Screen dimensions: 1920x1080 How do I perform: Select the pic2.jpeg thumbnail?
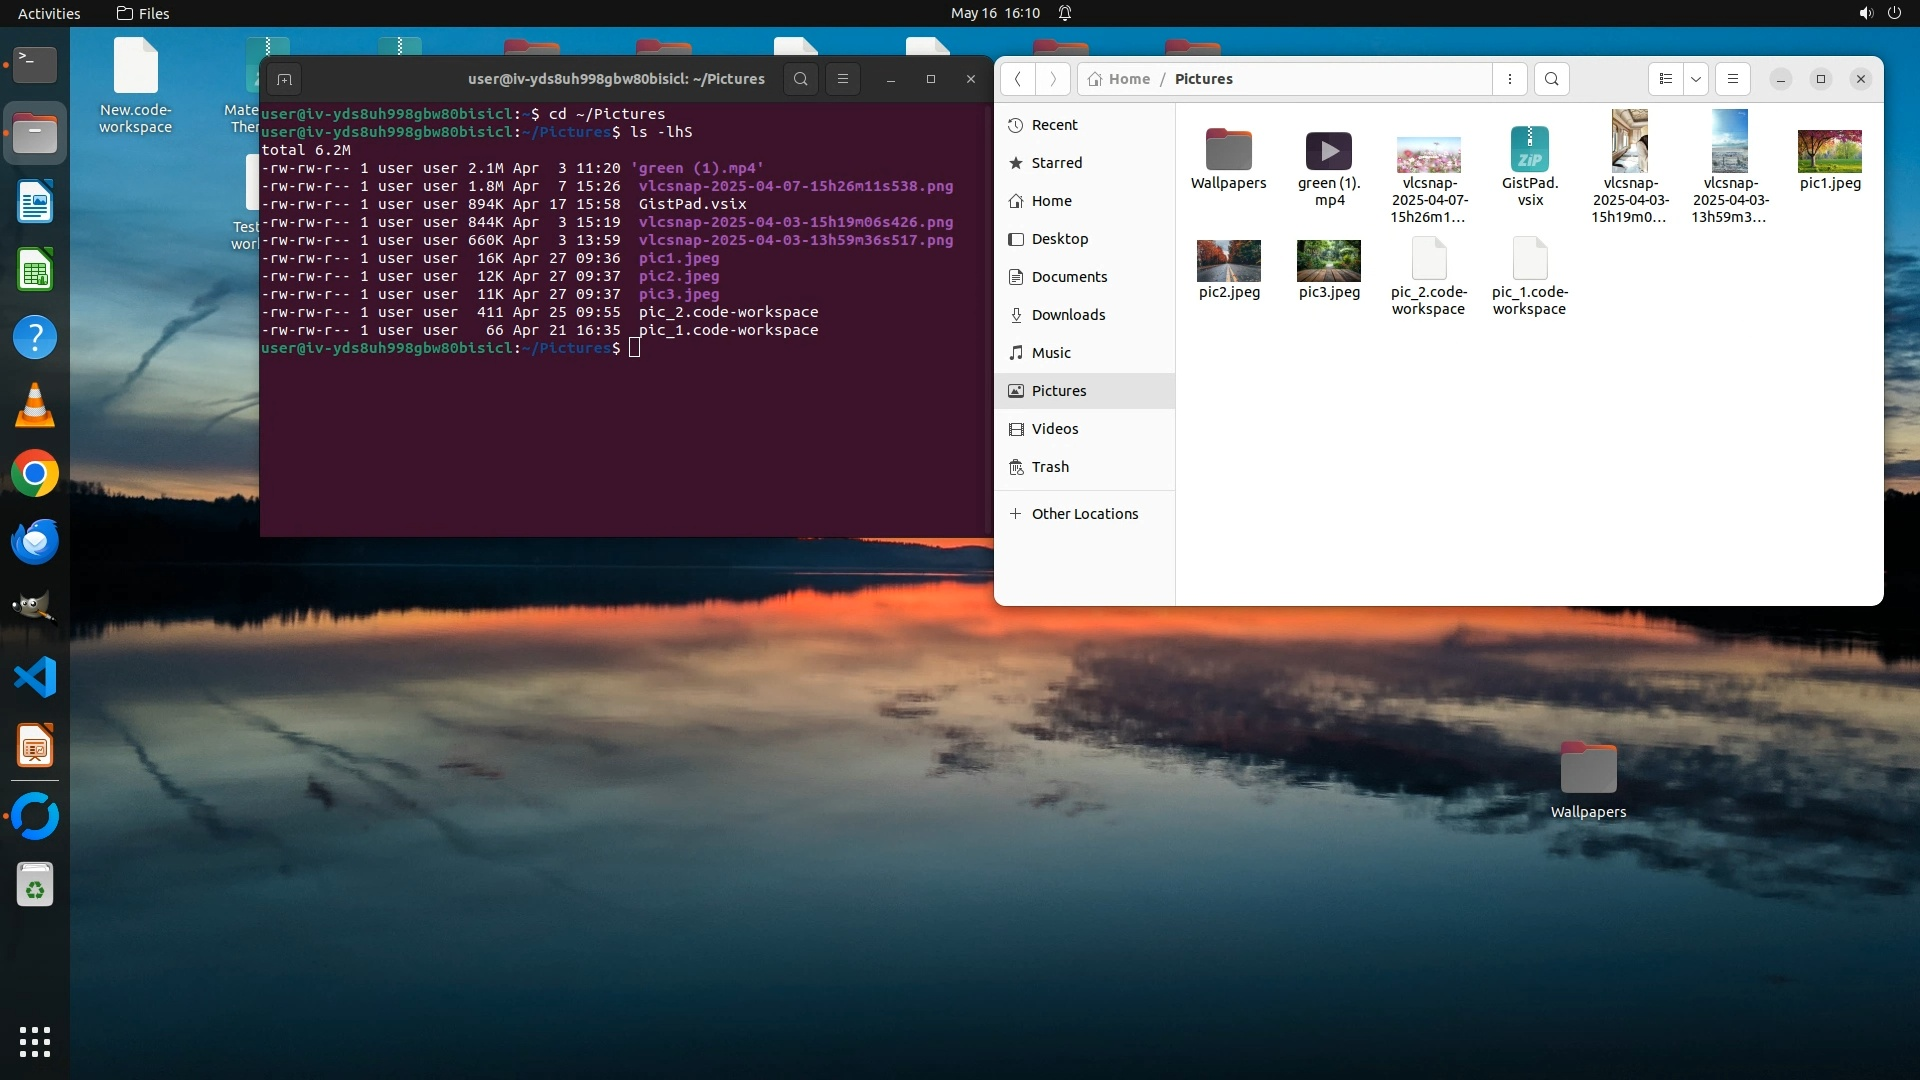1229,261
